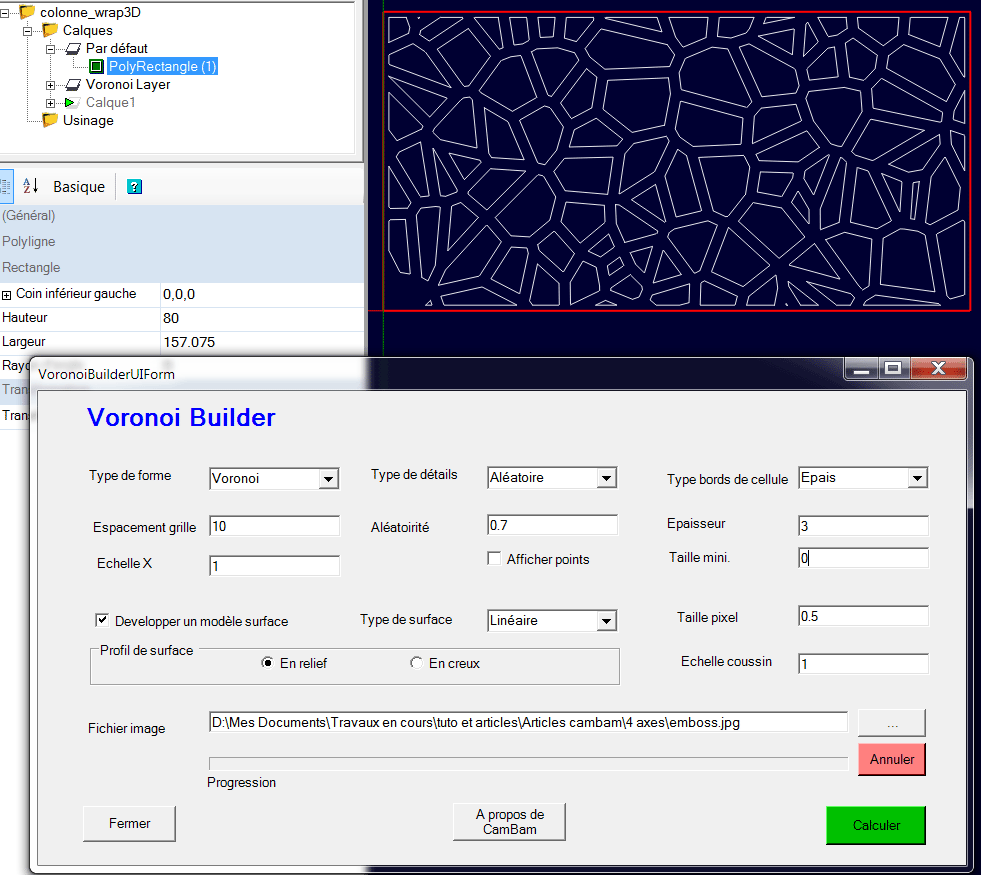This screenshot has width=981, height=875.
Task: Open property help question mark icon
Action: coord(135,187)
